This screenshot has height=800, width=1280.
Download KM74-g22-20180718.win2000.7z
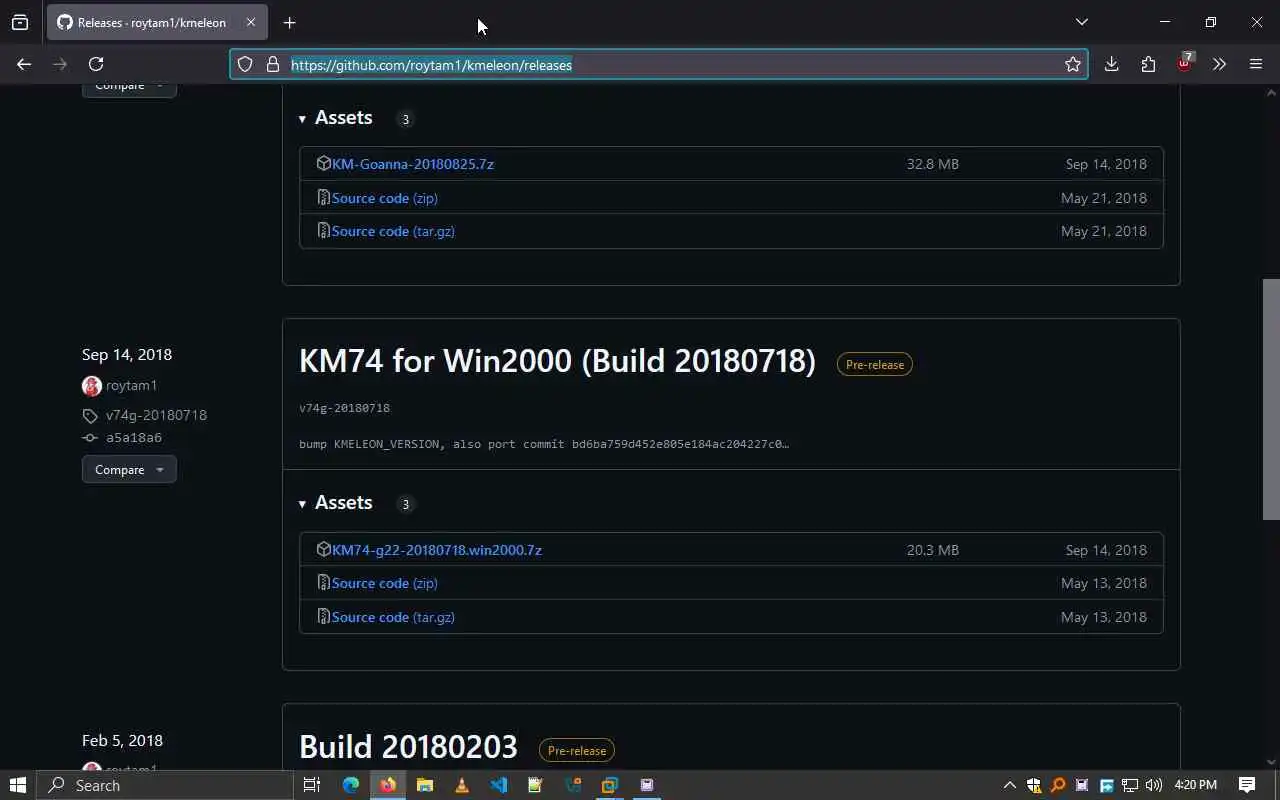(x=437, y=550)
